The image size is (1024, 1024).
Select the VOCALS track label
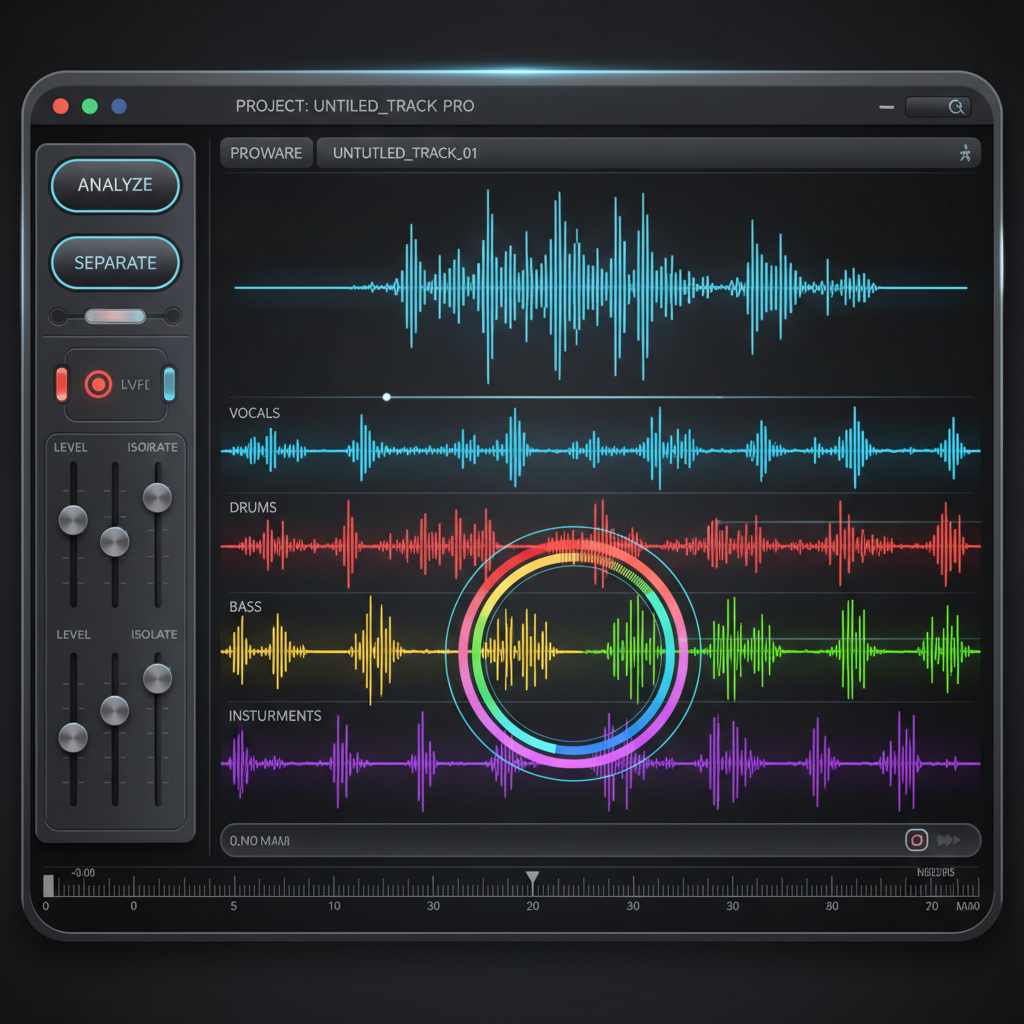coord(255,413)
